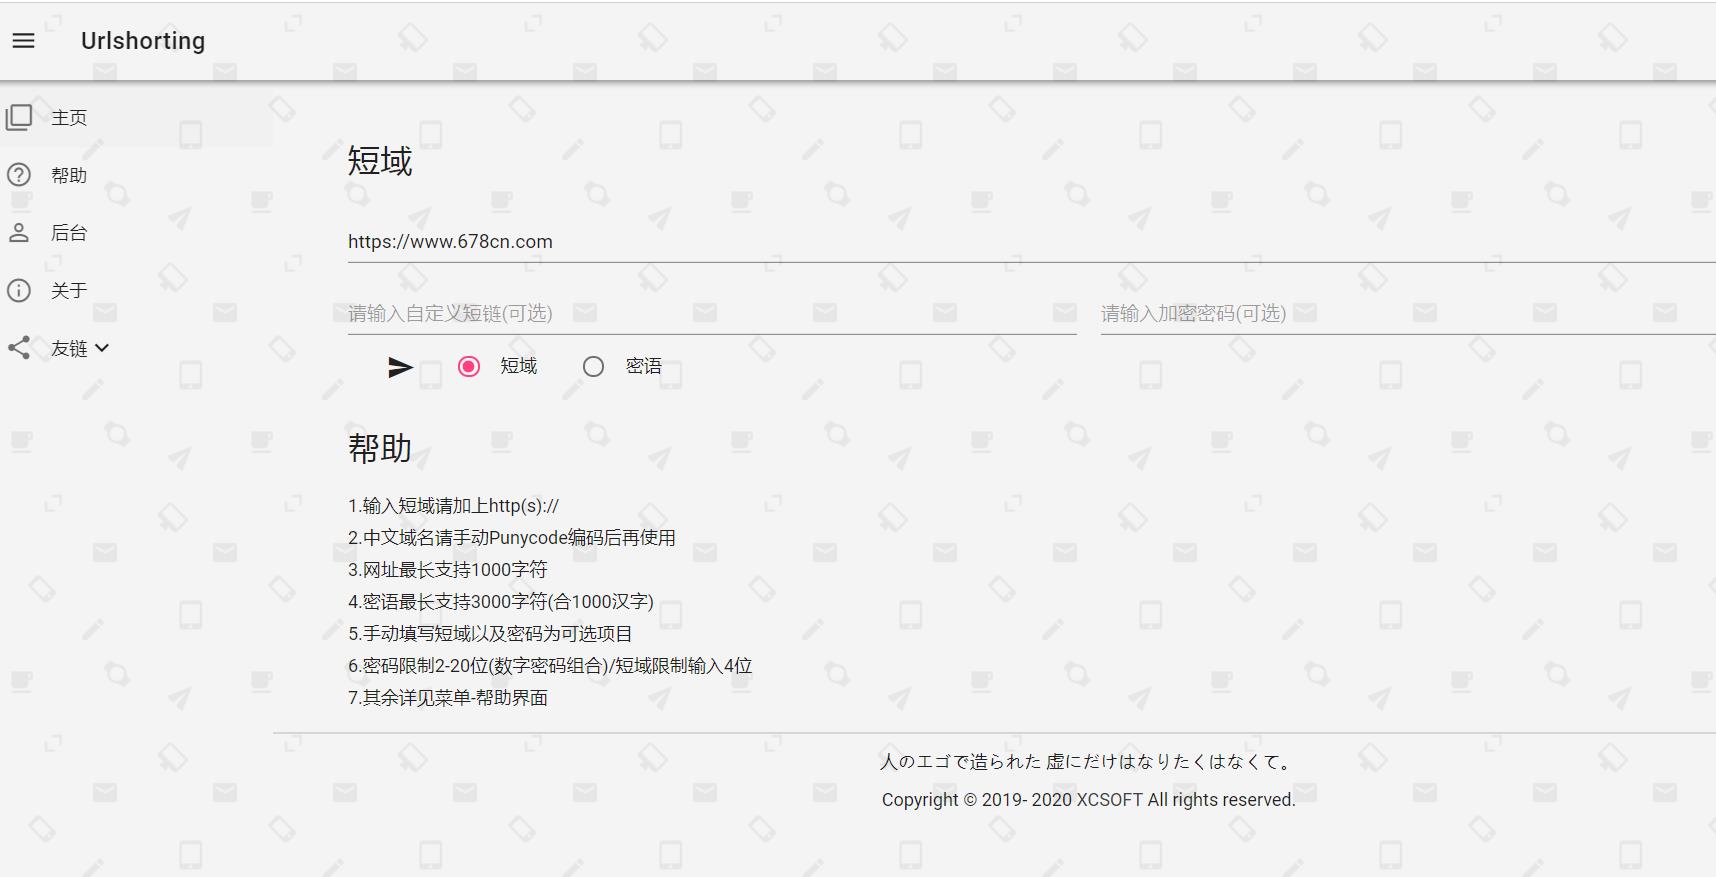Click the 请输入自定义短链 input field

pyautogui.click(x=712, y=314)
